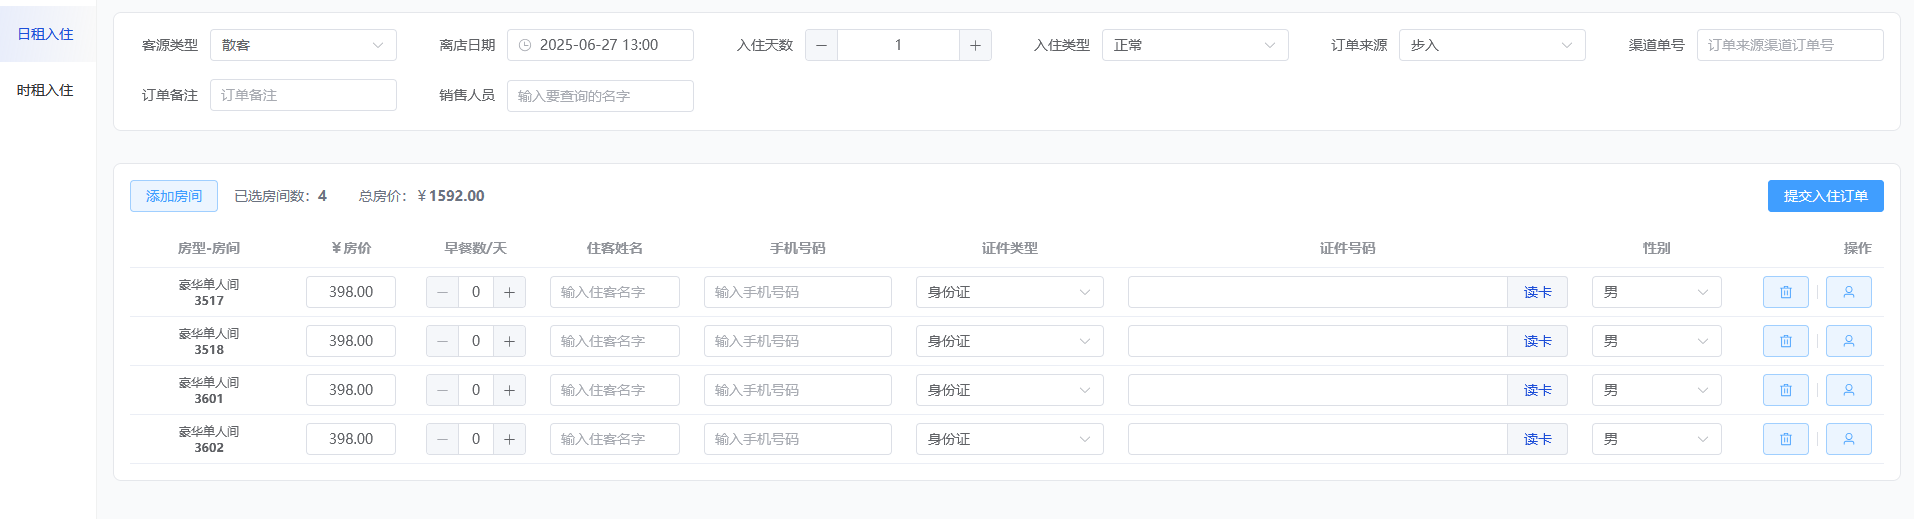This screenshot has width=1914, height=519.
Task: Click the guest person icon for room 3518
Action: coord(1848,341)
